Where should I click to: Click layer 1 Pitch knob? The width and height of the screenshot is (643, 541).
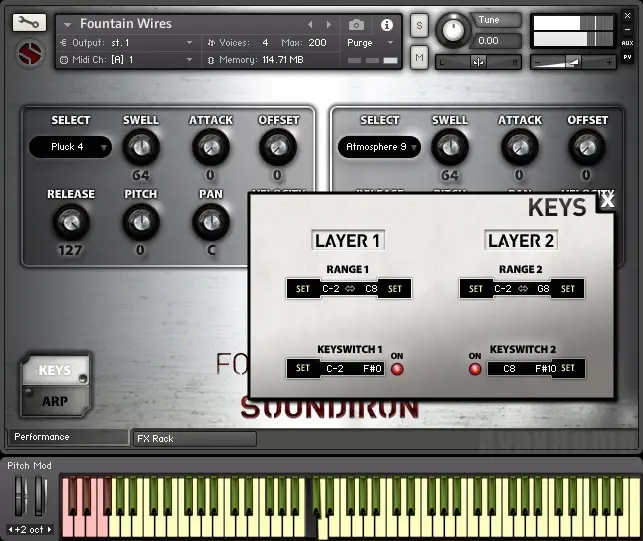click(x=141, y=222)
